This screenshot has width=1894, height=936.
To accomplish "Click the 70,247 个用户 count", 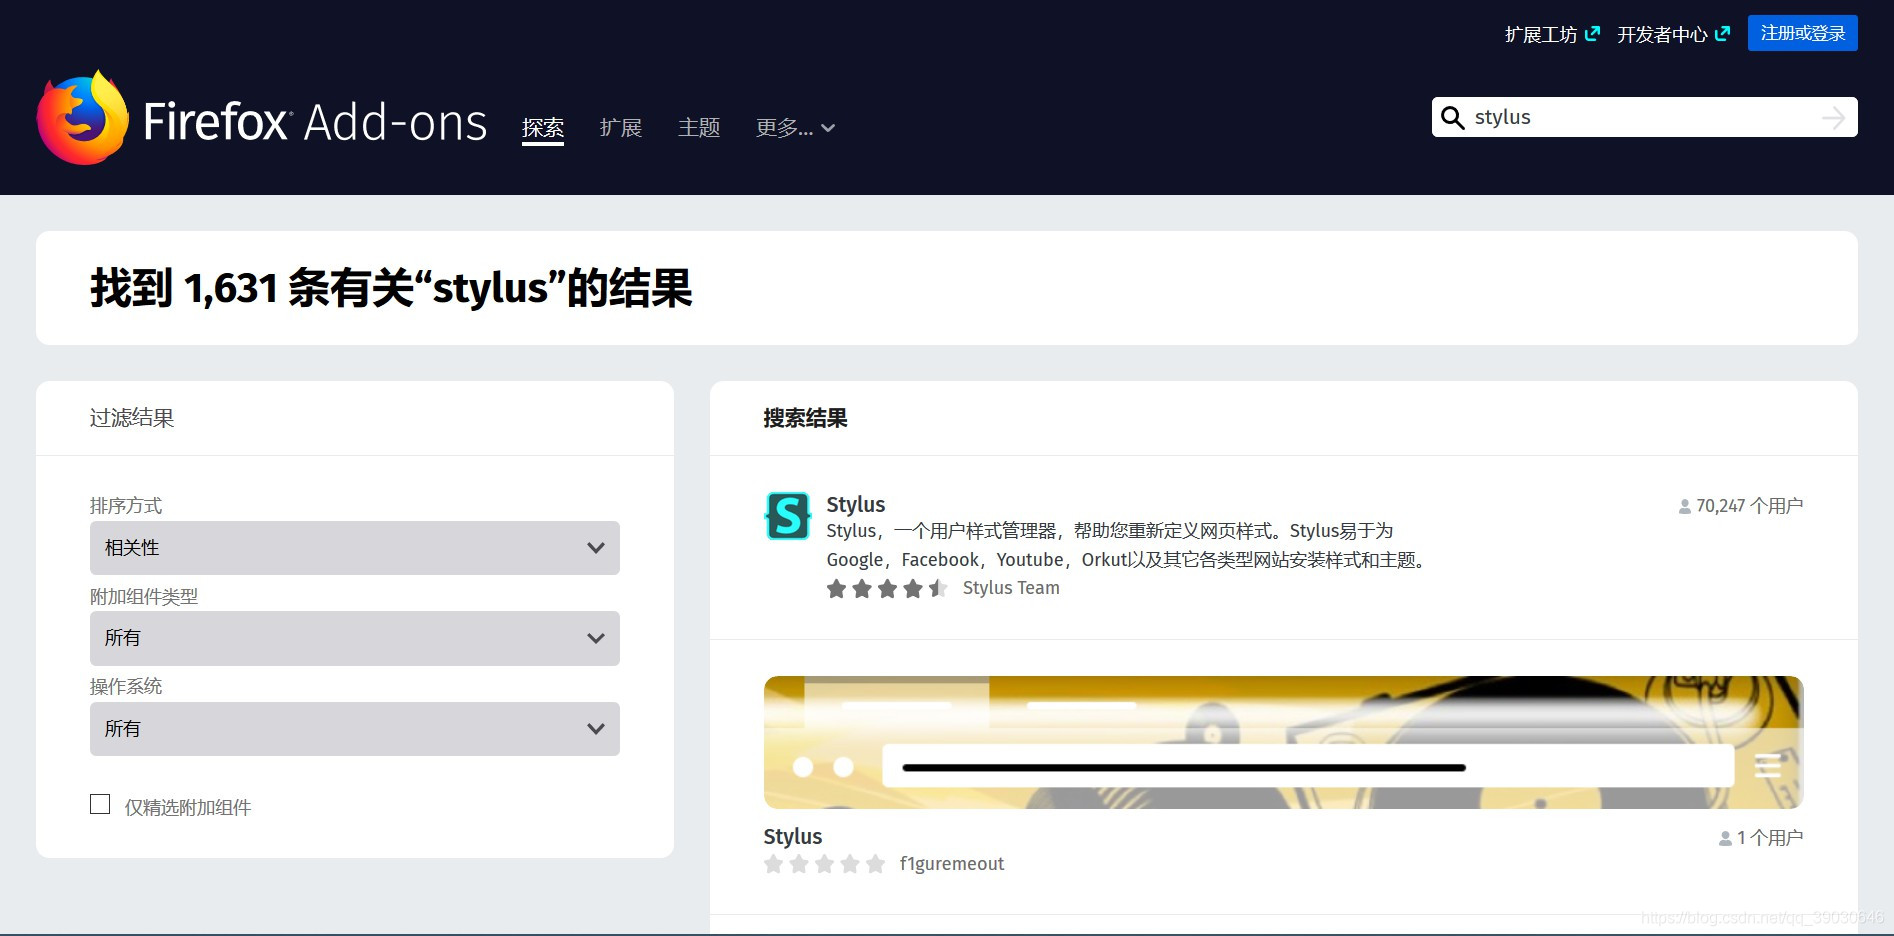I will [x=1750, y=506].
